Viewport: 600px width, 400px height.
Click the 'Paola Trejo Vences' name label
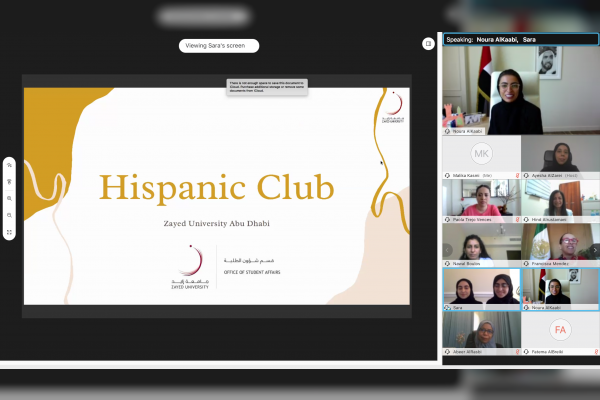pyautogui.click(x=472, y=220)
